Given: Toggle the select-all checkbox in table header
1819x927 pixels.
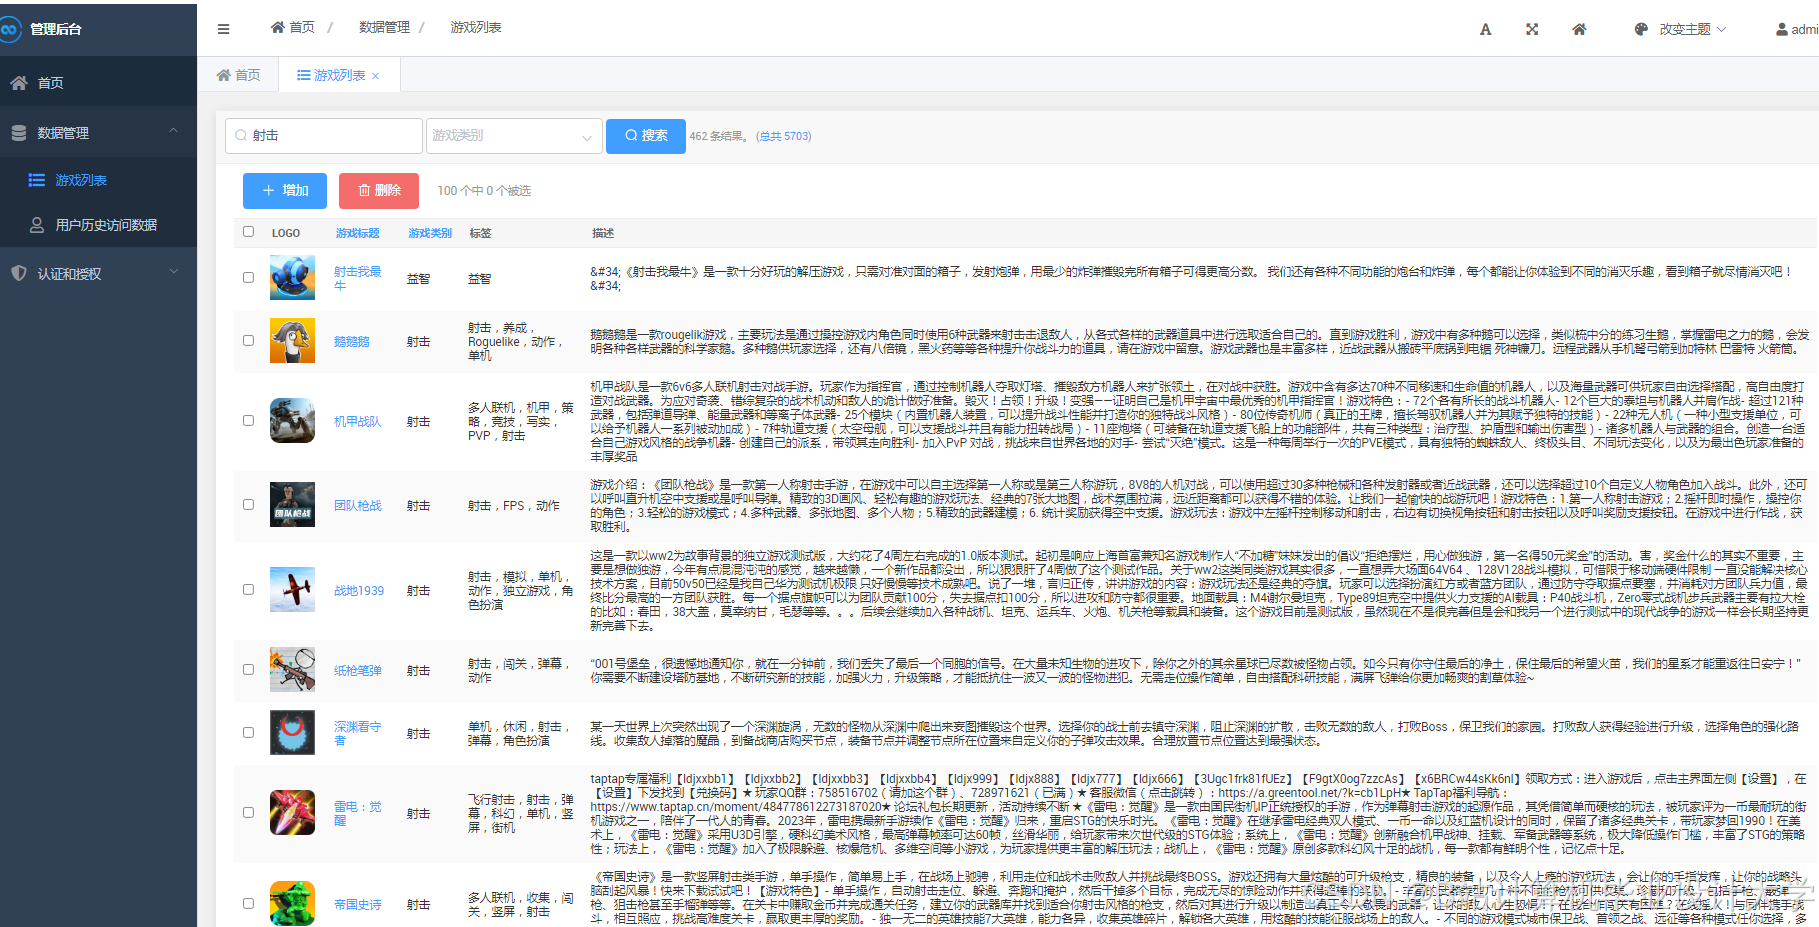Looking at the screenshot, I should pyautogui.click(x=248, y=231).
